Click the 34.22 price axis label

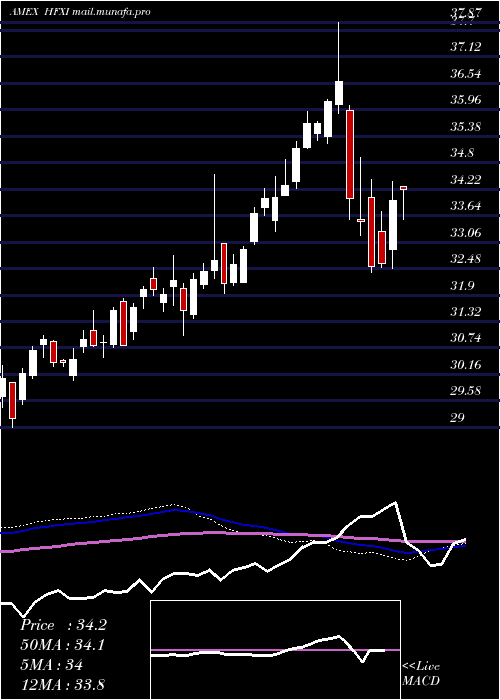coord(466,179)
